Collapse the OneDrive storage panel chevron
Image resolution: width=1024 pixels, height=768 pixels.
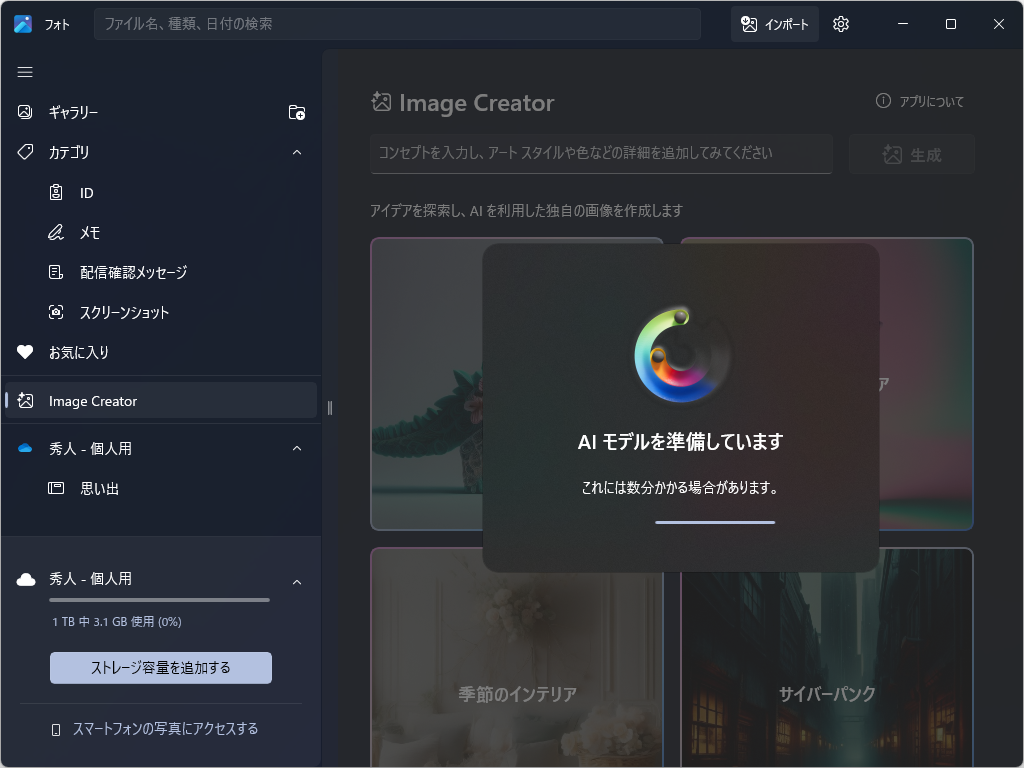(296, 581)
